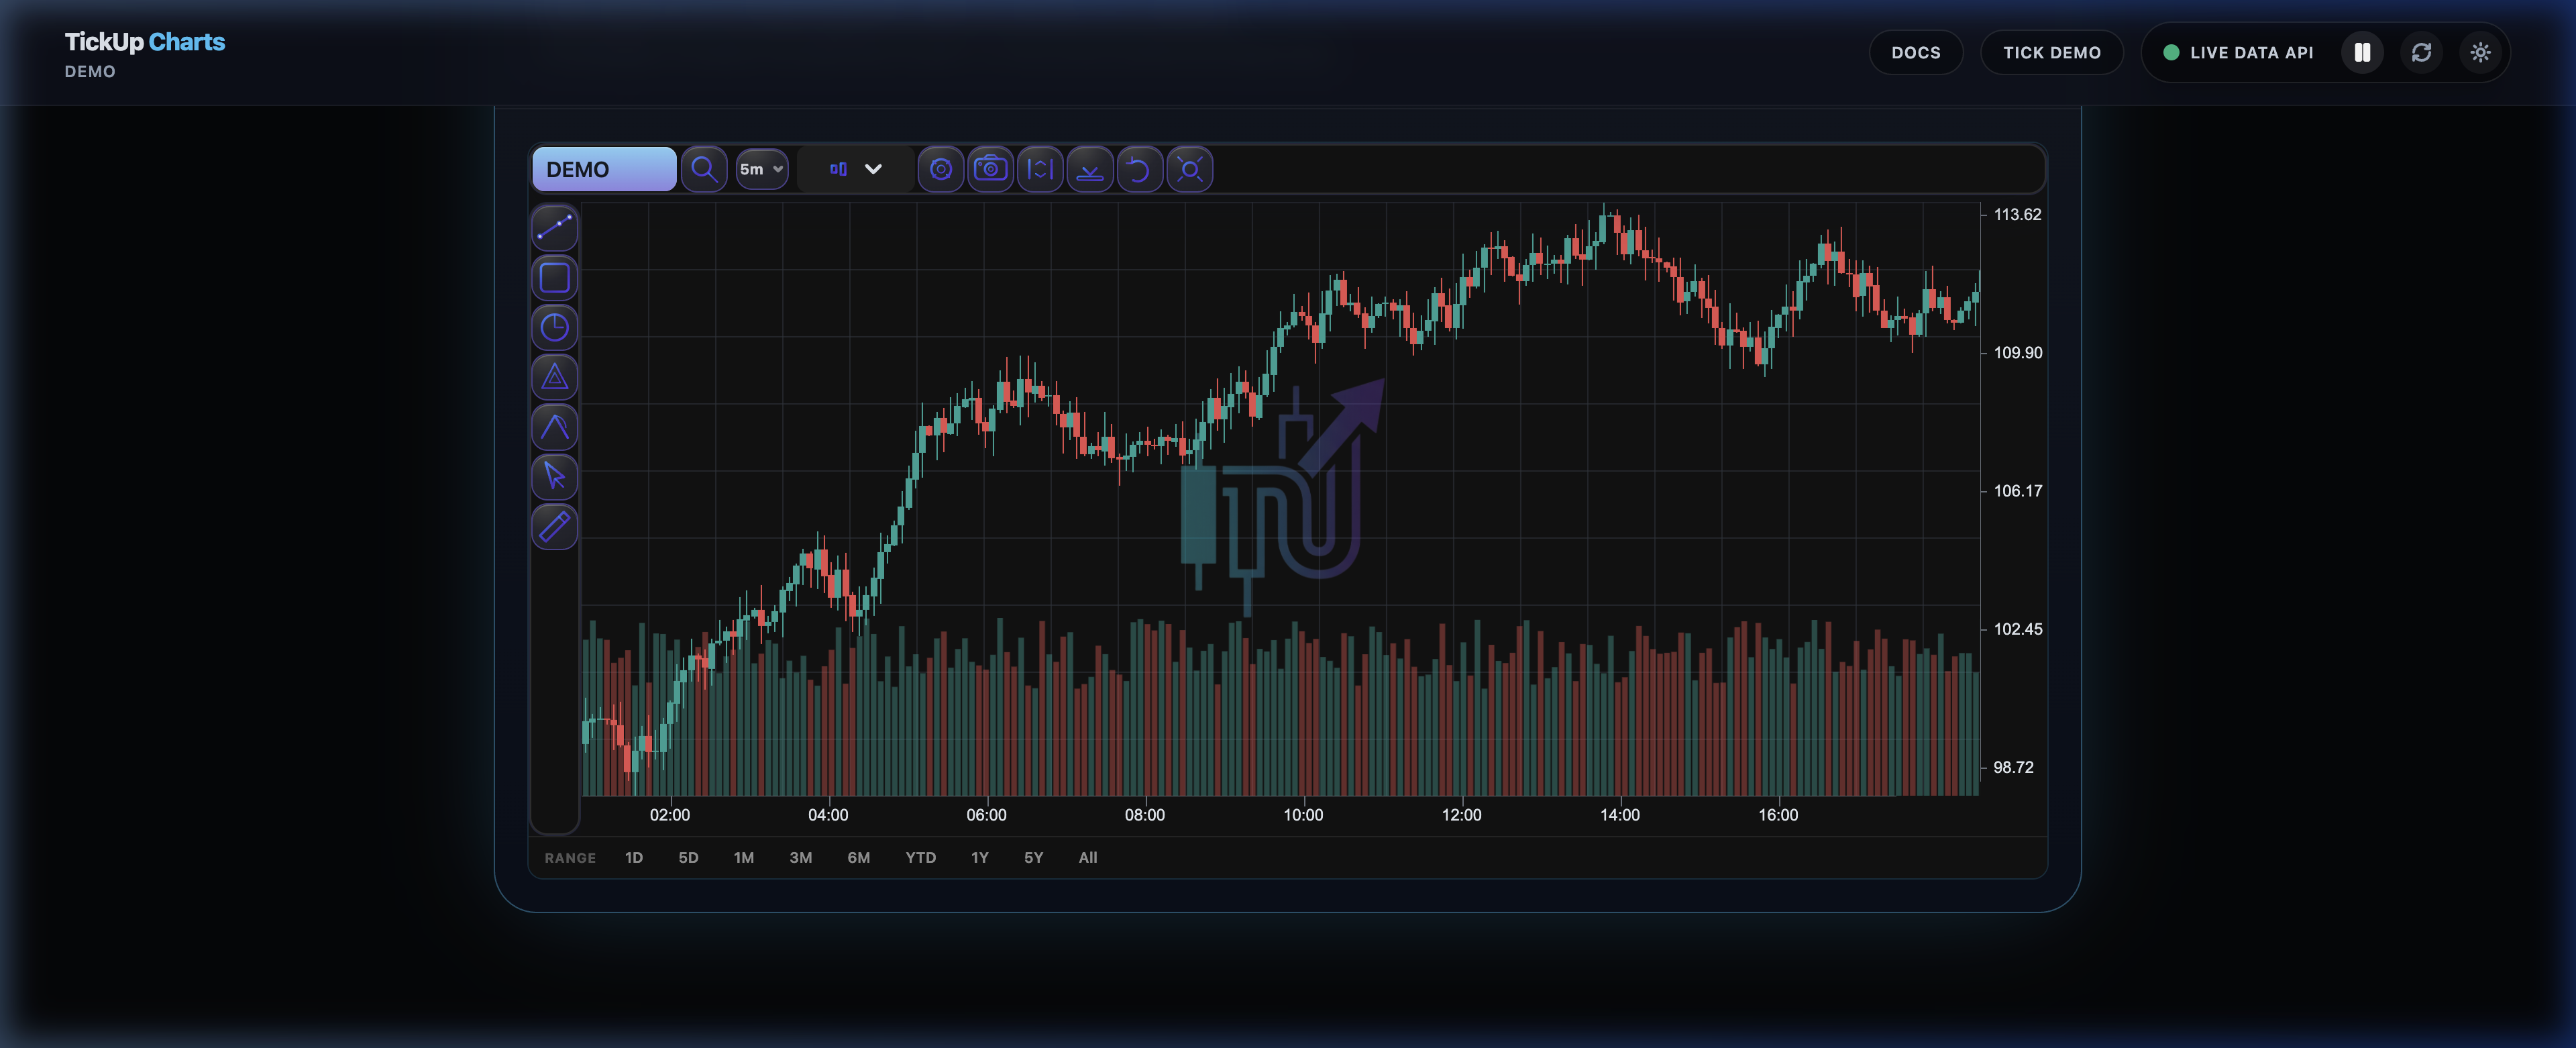
Task: Click the TICK DEMO button
Action: pyautogui.click(x=2051, y=53)
